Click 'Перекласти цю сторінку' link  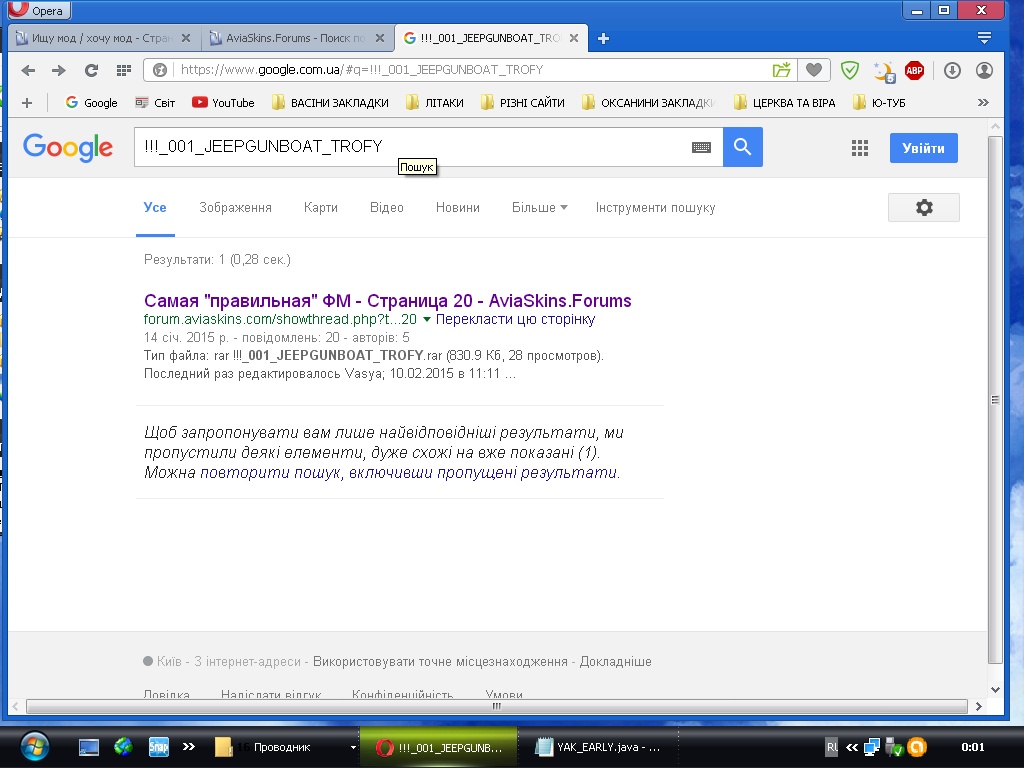coord(515,319)
